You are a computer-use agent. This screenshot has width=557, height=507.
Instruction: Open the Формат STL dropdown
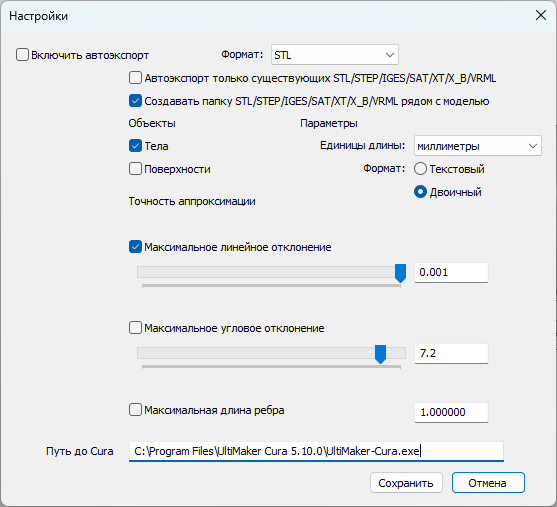click(x=335, y=55)
